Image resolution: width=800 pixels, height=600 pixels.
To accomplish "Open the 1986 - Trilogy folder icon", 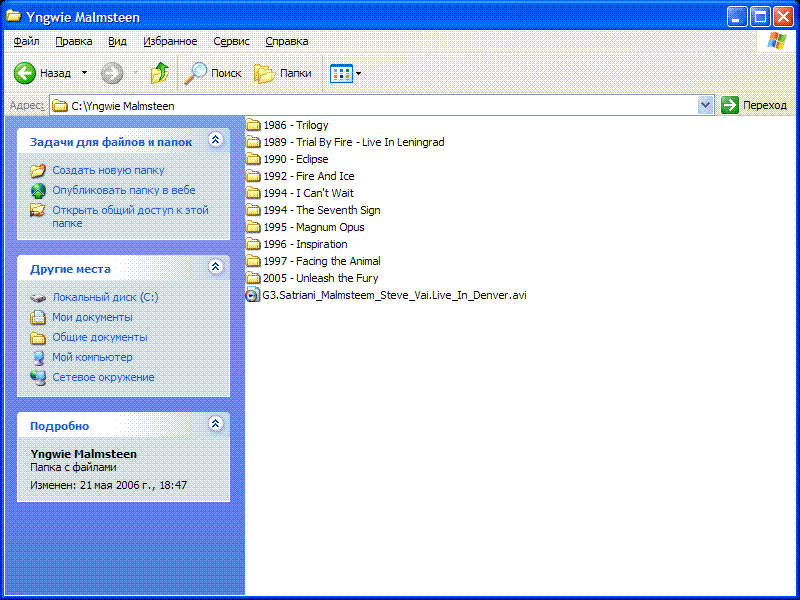I will [253, 125].
